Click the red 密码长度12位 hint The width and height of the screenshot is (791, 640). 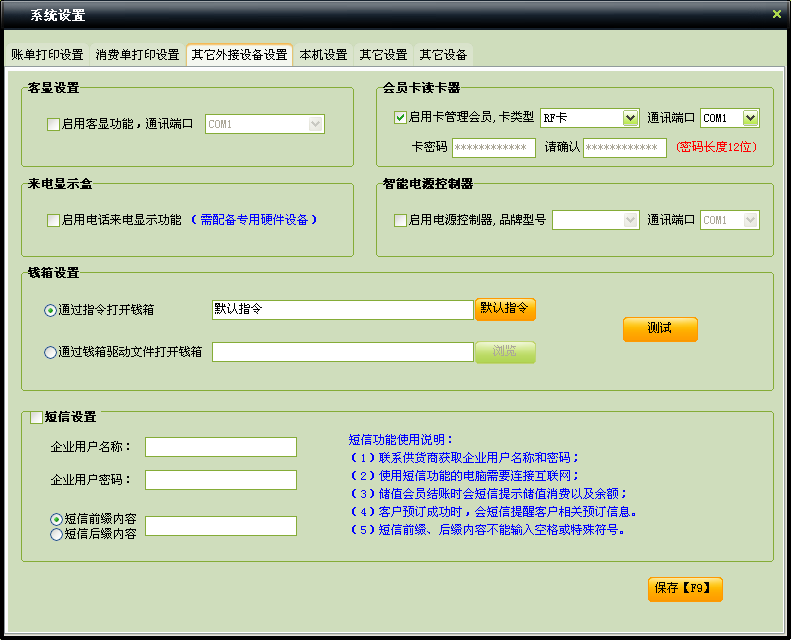[716, 147]
